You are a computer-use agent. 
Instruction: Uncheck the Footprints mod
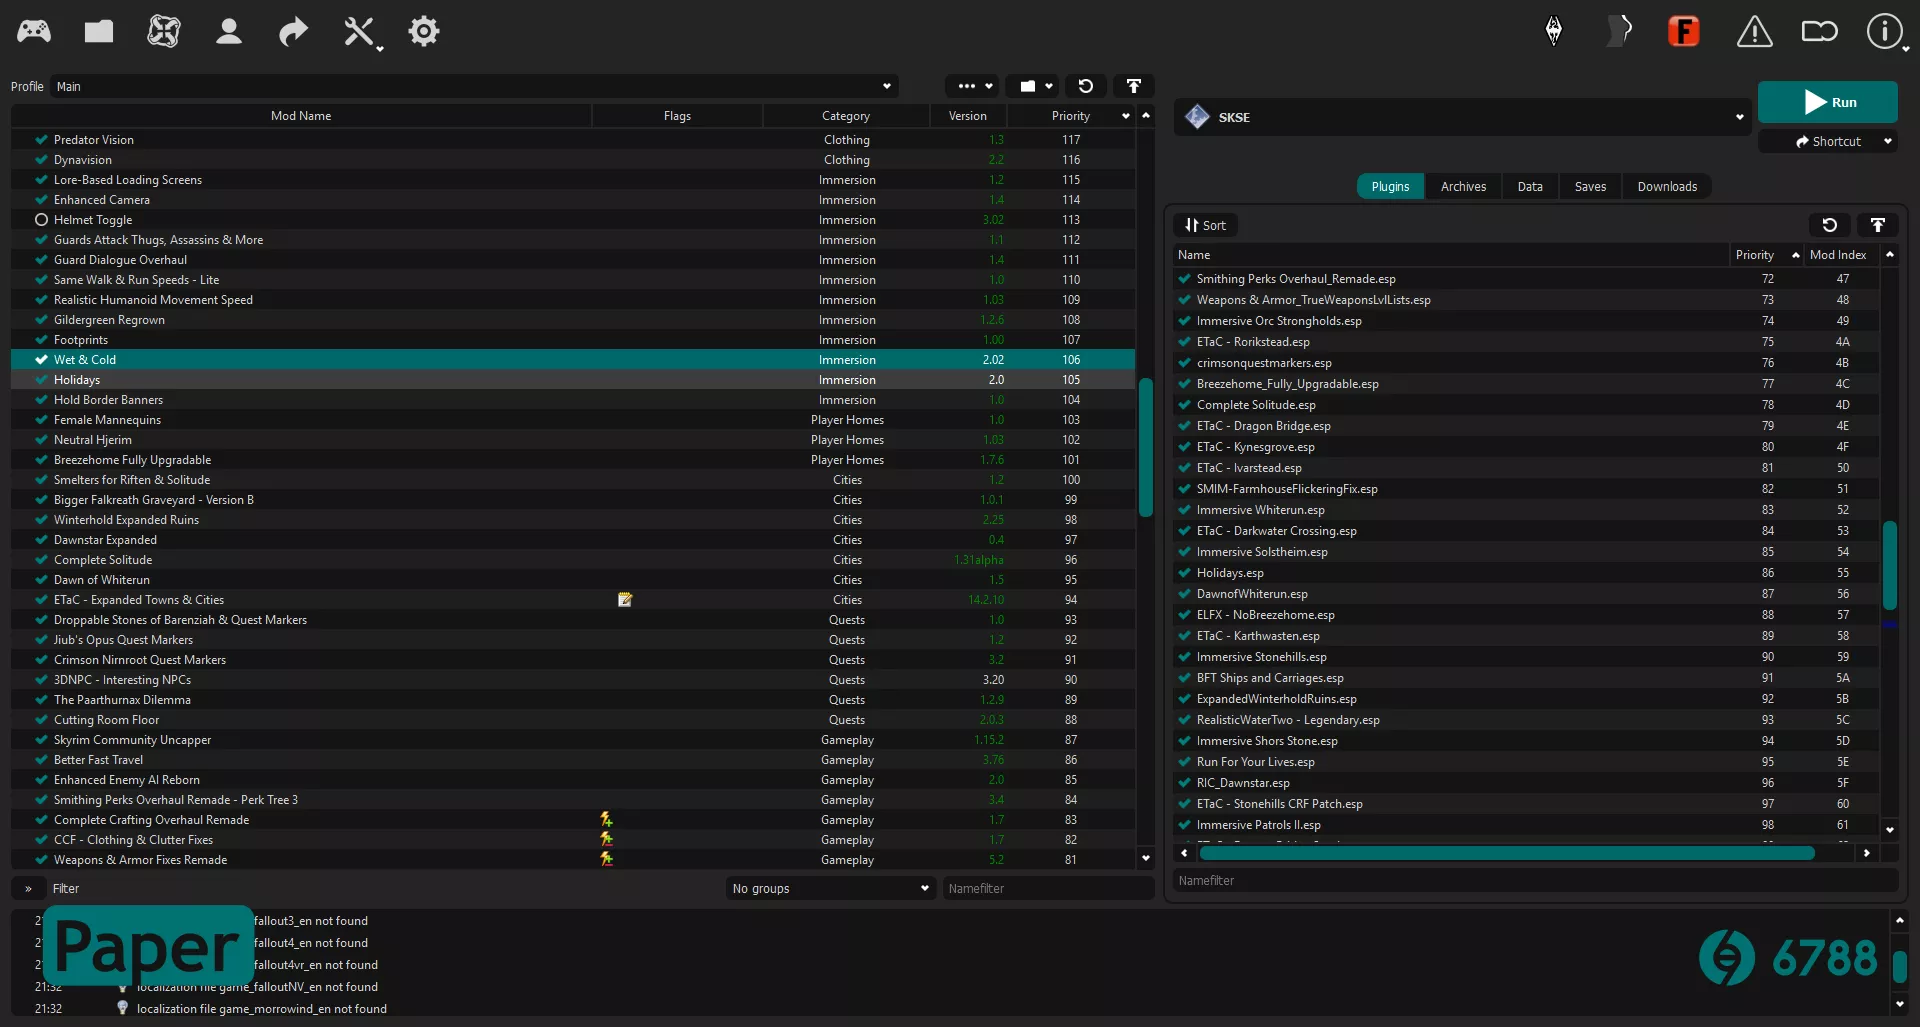tap(41, 340)
